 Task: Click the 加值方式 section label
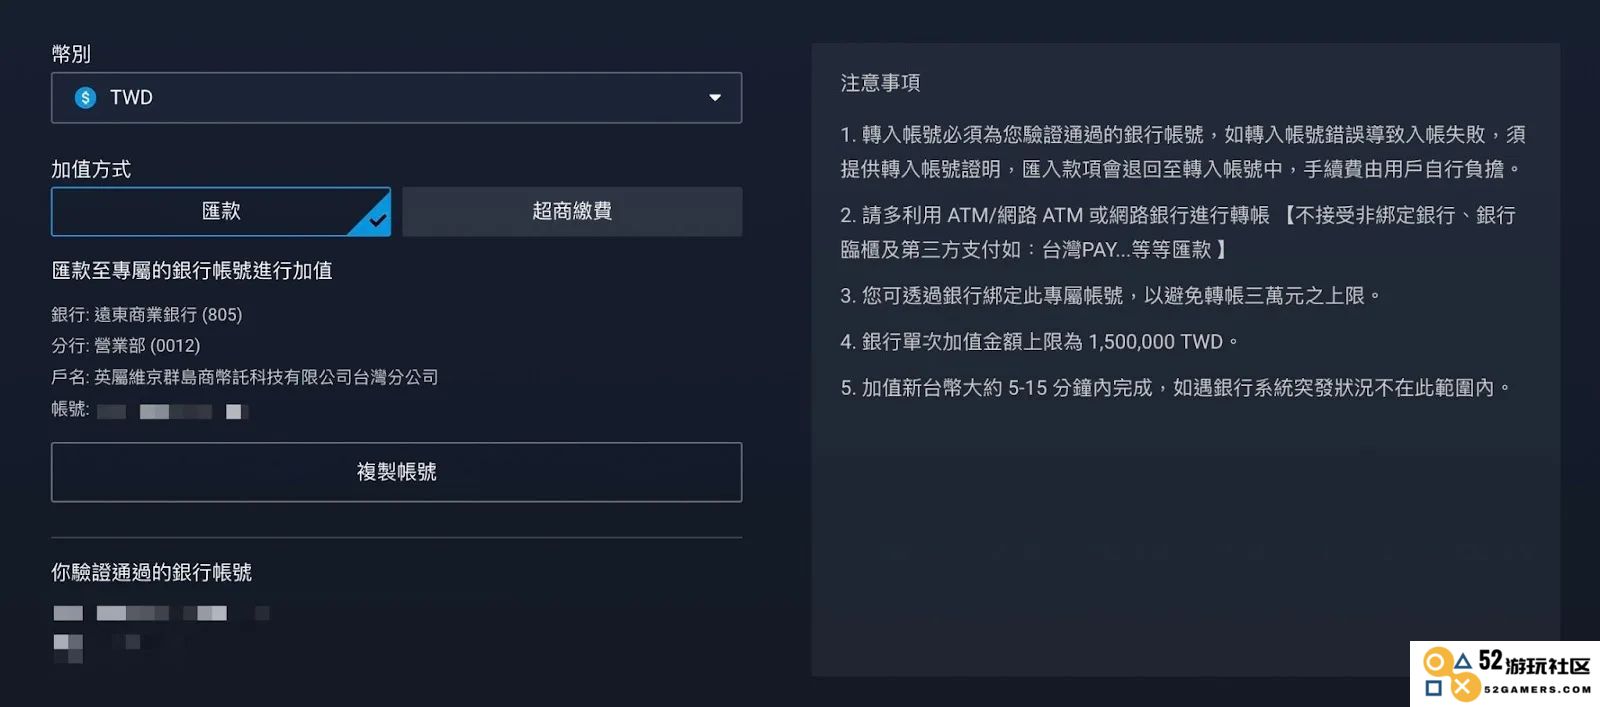(91, 169)
